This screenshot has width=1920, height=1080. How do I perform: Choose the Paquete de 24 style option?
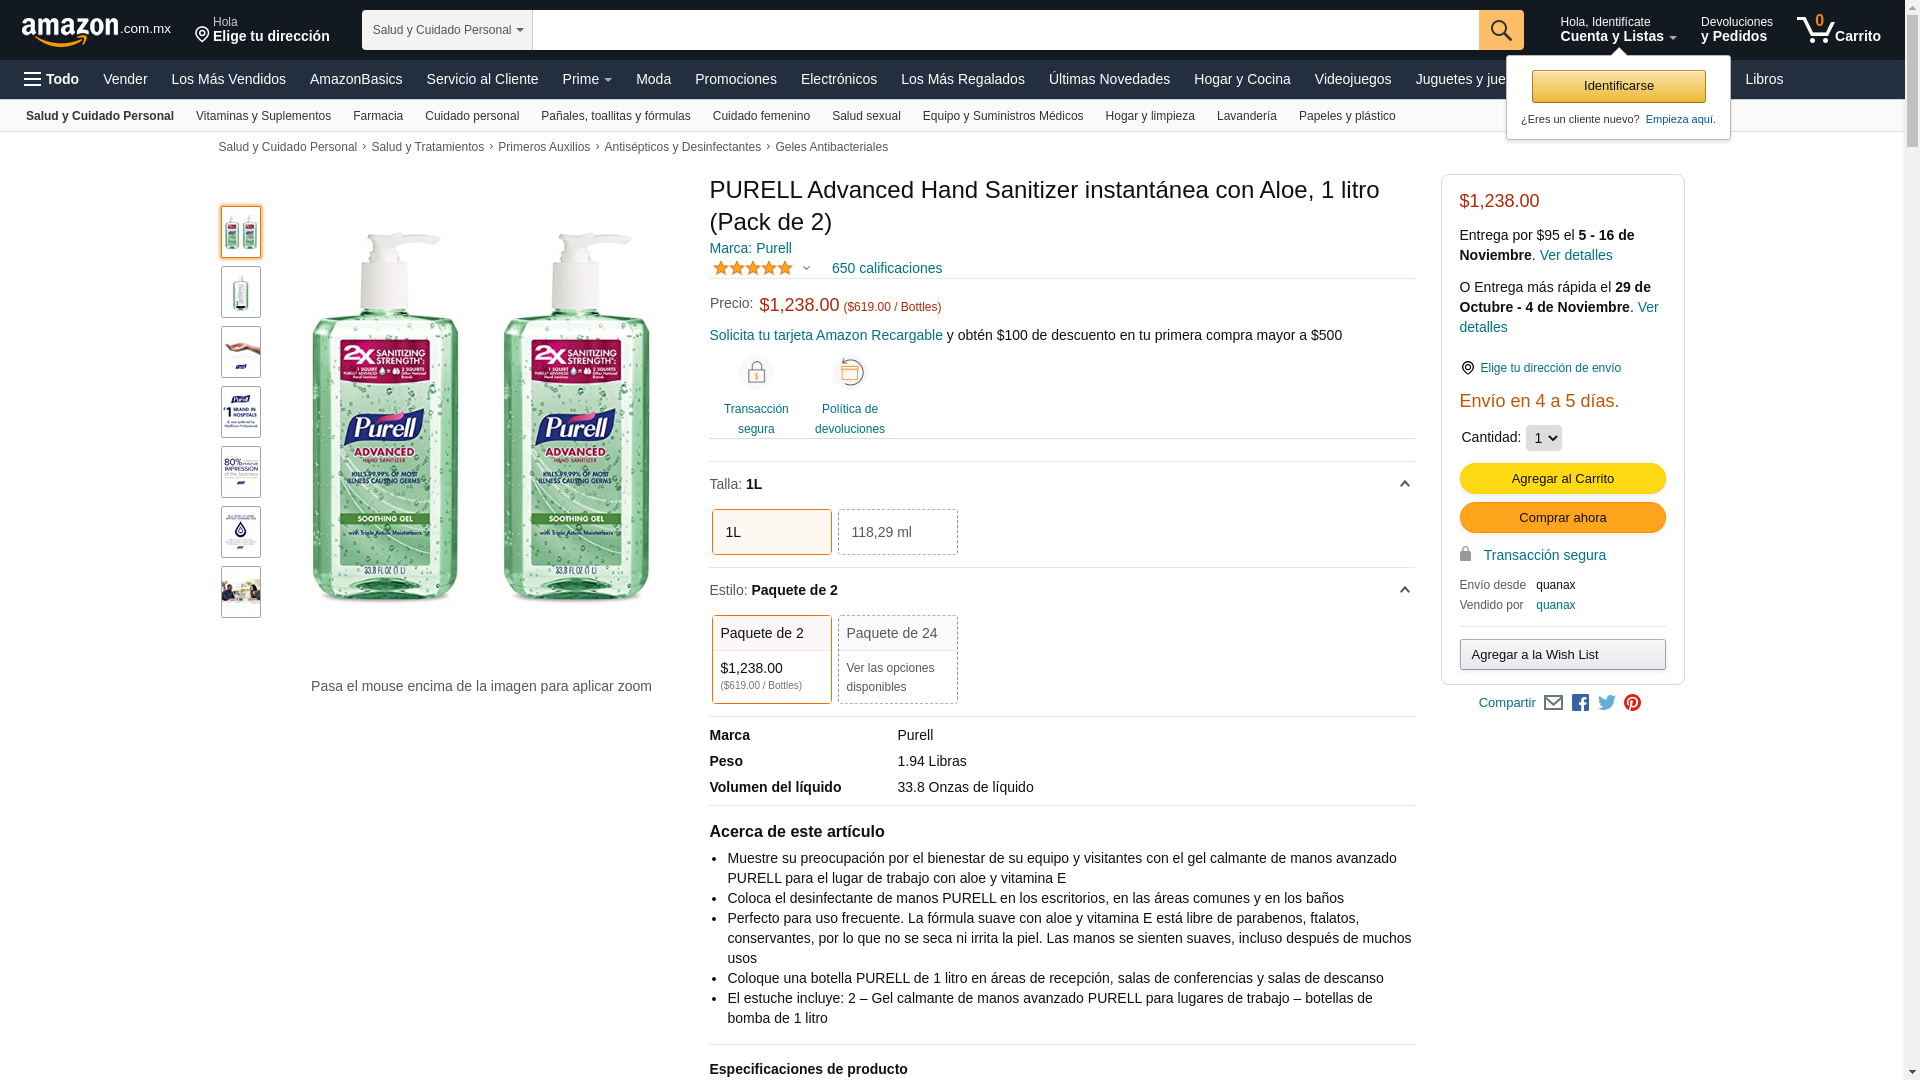(x=897, y=659)
